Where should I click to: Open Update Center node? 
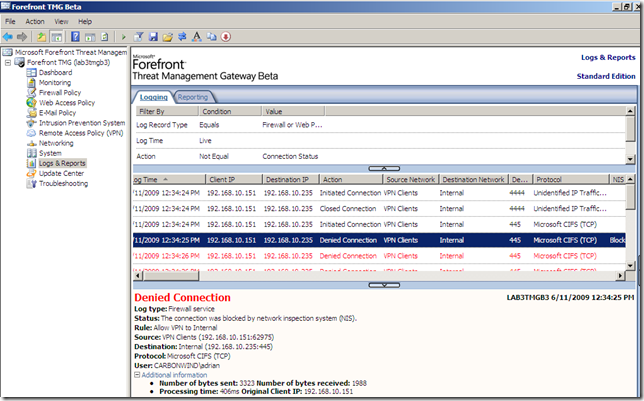(61, 173)
